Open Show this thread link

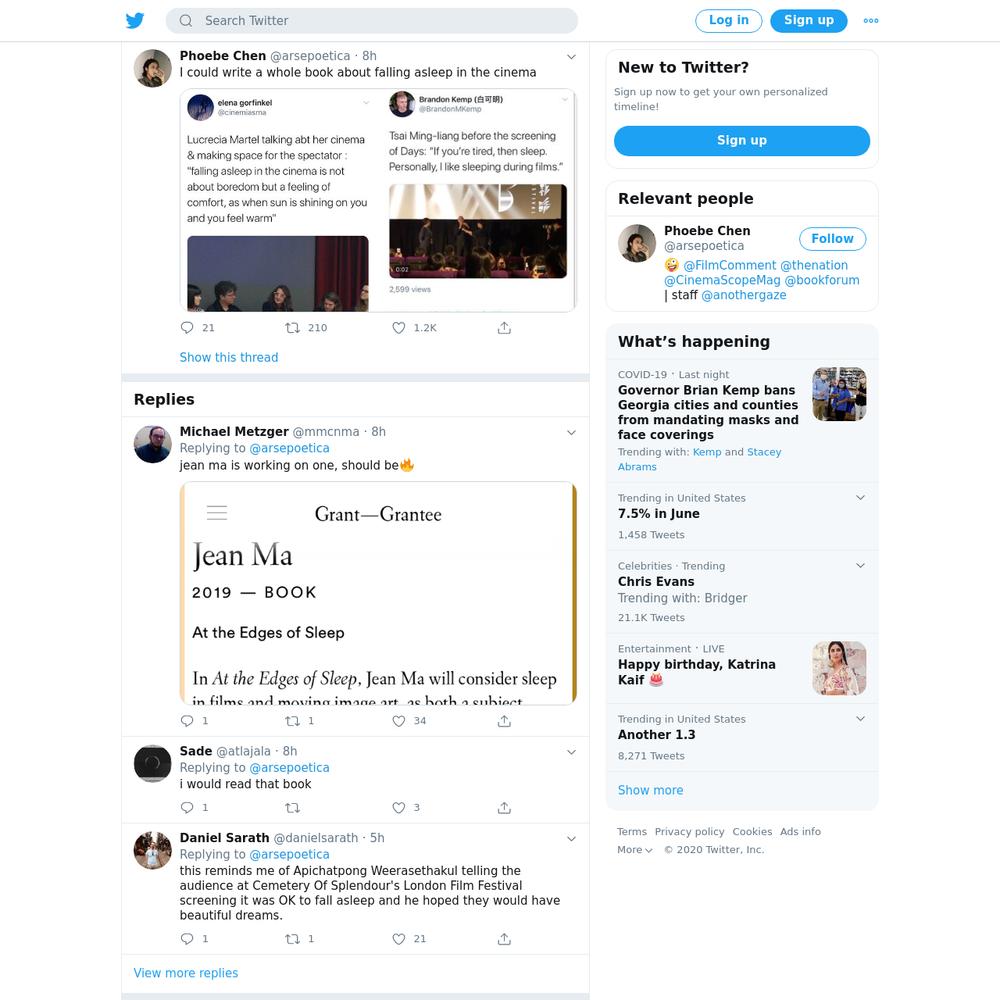tap(229, 357)
